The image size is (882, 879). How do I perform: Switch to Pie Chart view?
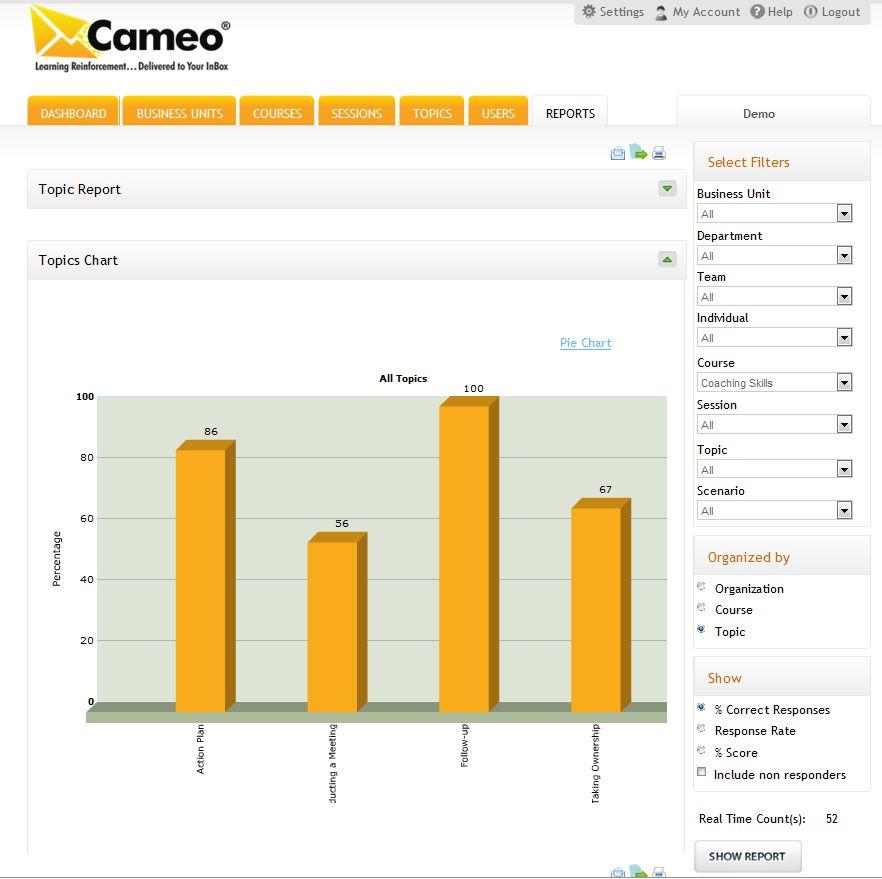pyautogui.click(x=585, y=343)
